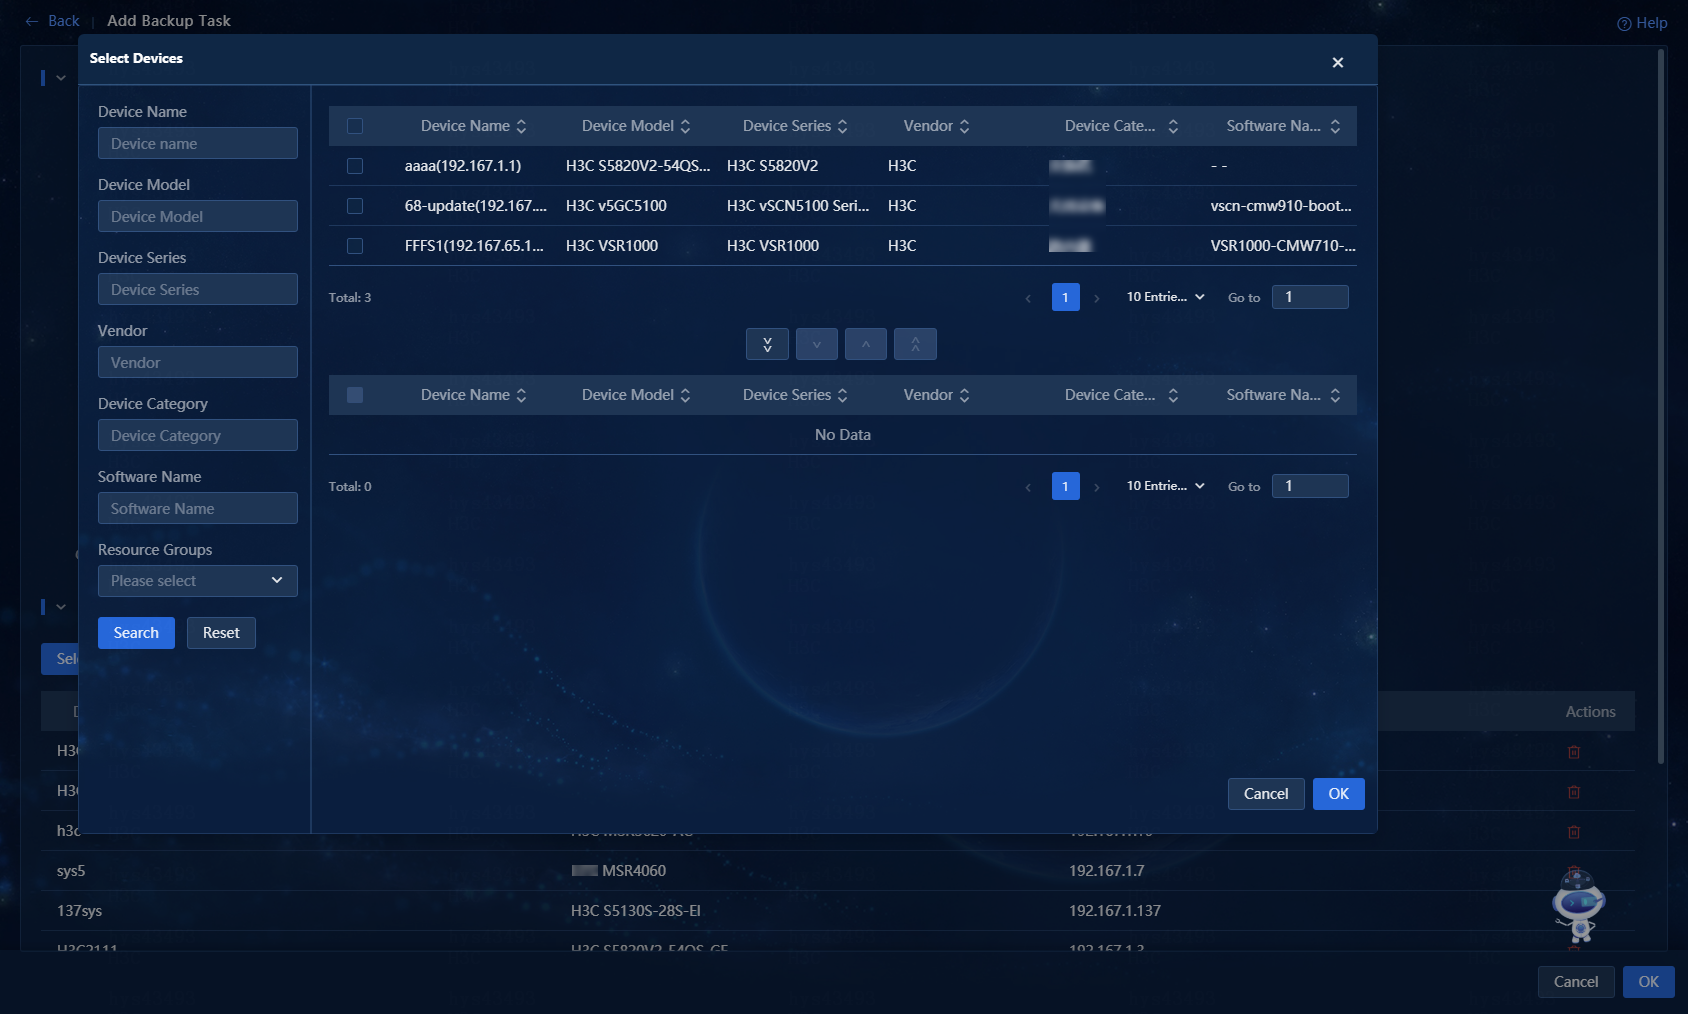Go to previous page in lower table

(x=1028, y=487)
